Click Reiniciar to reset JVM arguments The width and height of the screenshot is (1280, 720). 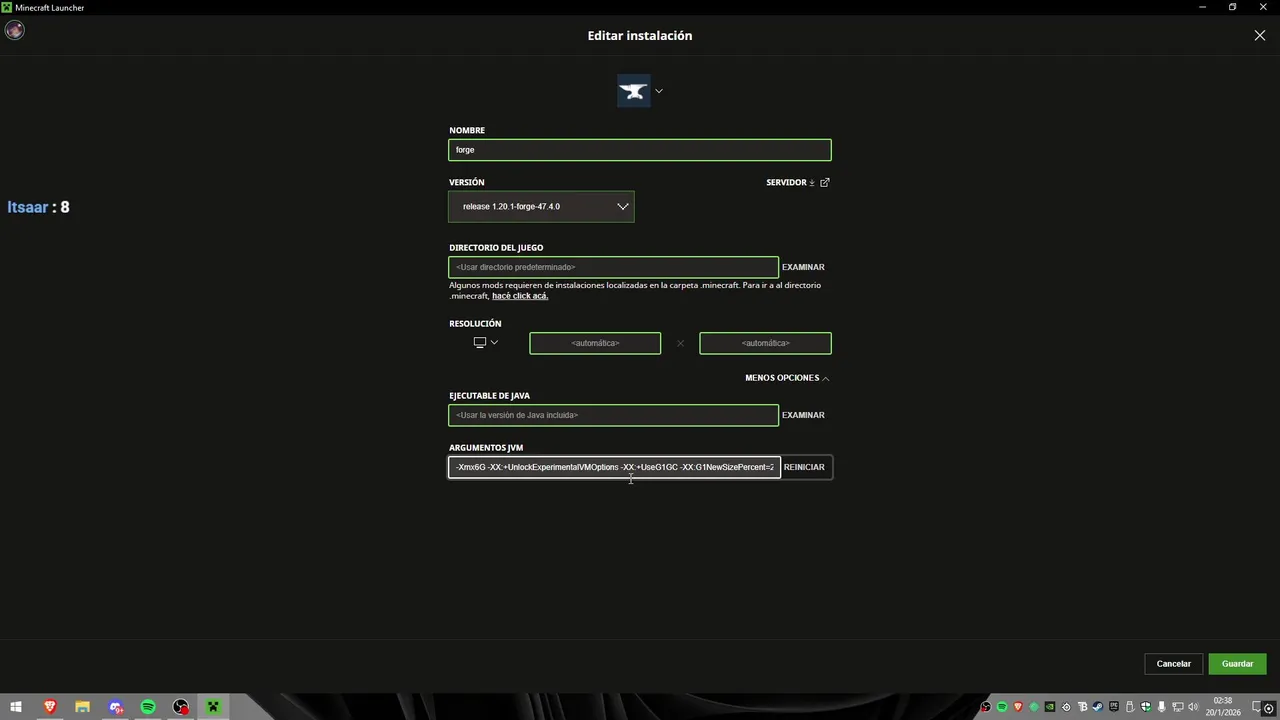(804, 467)
